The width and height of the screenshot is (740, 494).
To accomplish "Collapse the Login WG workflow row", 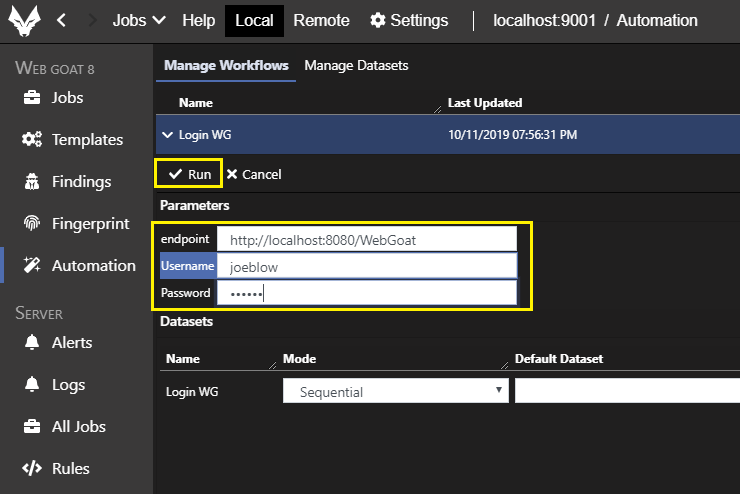I will (167, 135).
